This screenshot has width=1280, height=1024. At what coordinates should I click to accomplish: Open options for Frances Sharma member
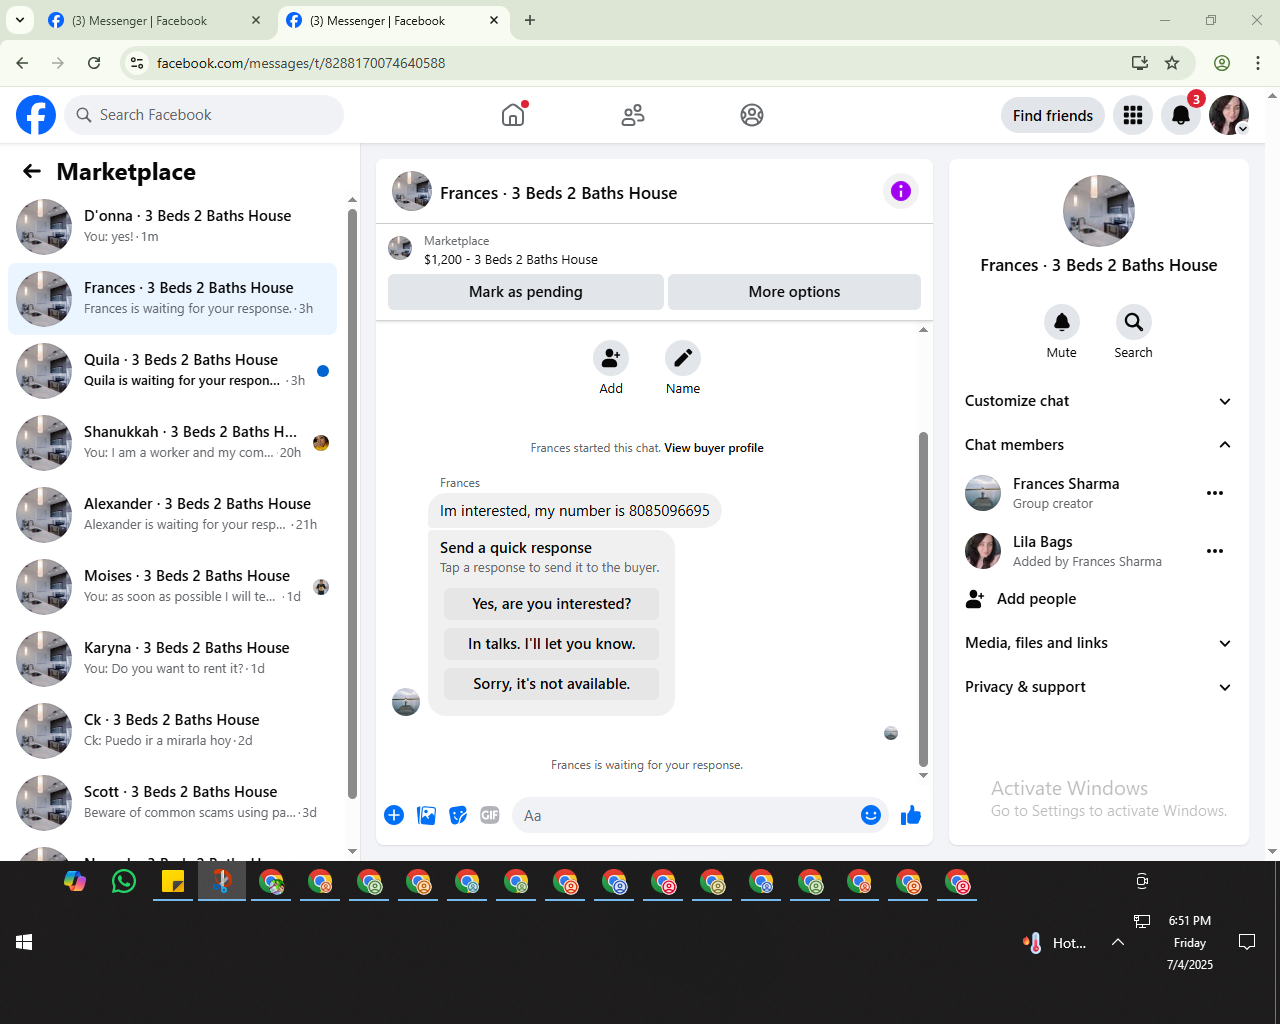(x=1215, y=493)
